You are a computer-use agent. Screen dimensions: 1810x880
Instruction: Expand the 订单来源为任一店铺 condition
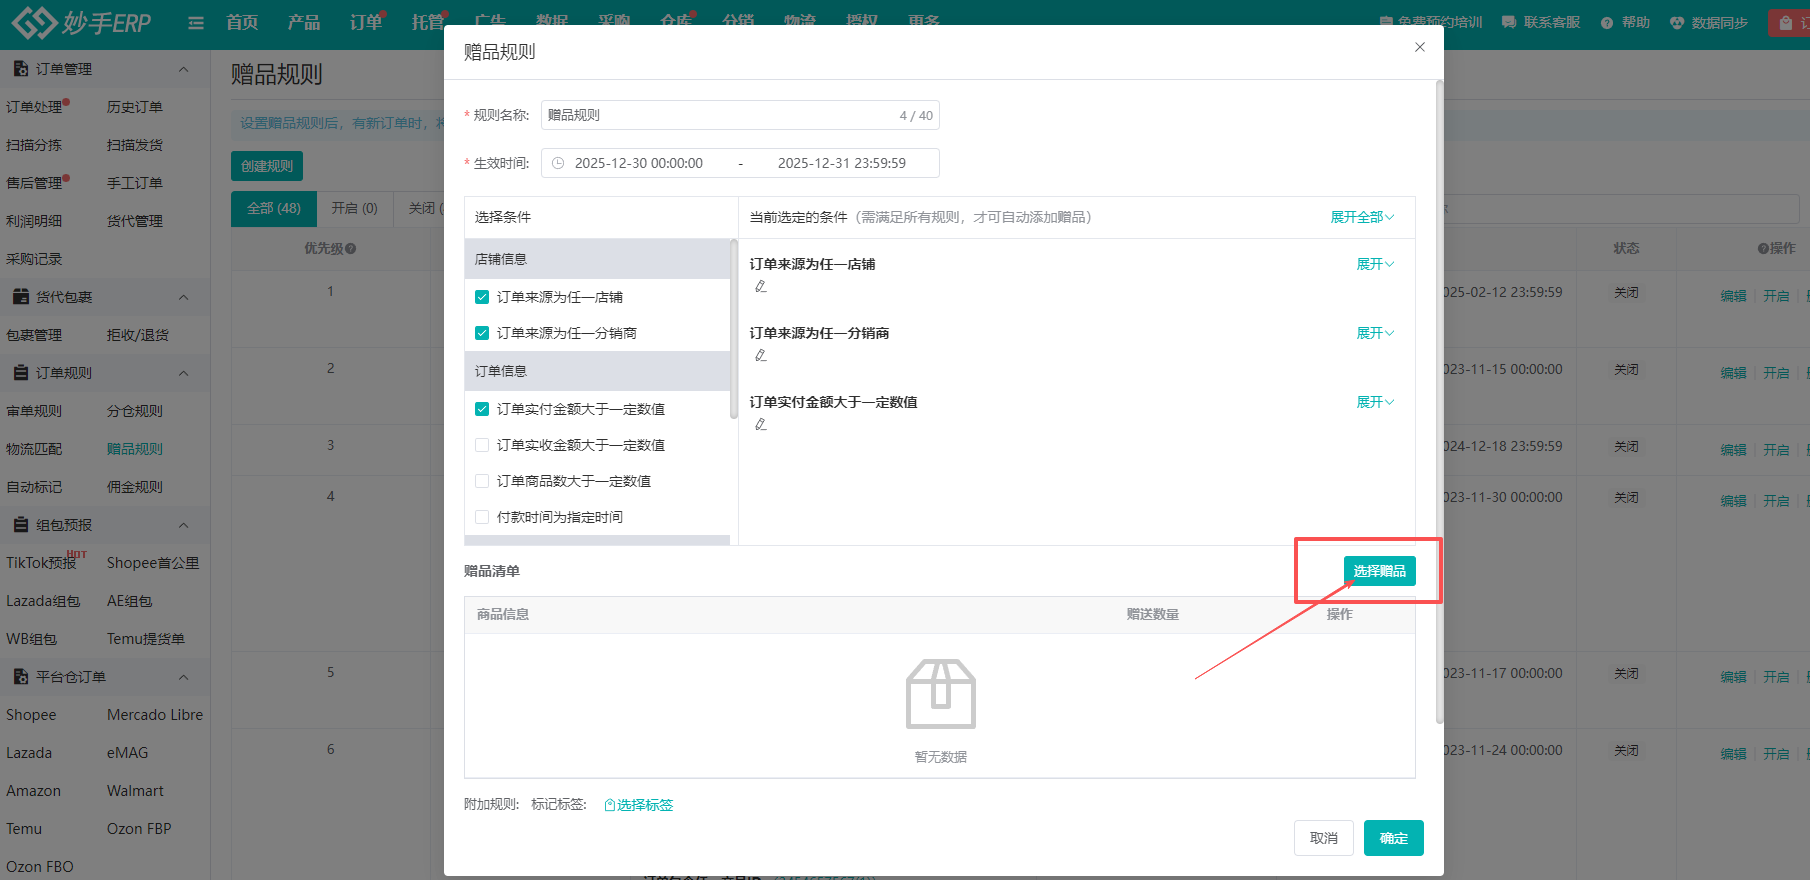1375,264
